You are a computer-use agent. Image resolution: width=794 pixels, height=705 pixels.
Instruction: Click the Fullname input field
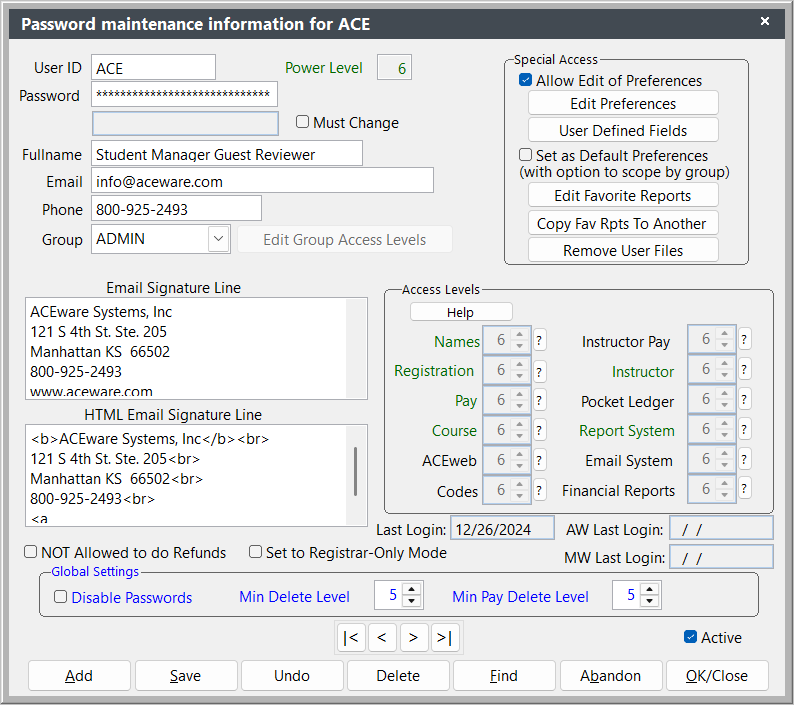click(x=227, y=153)
